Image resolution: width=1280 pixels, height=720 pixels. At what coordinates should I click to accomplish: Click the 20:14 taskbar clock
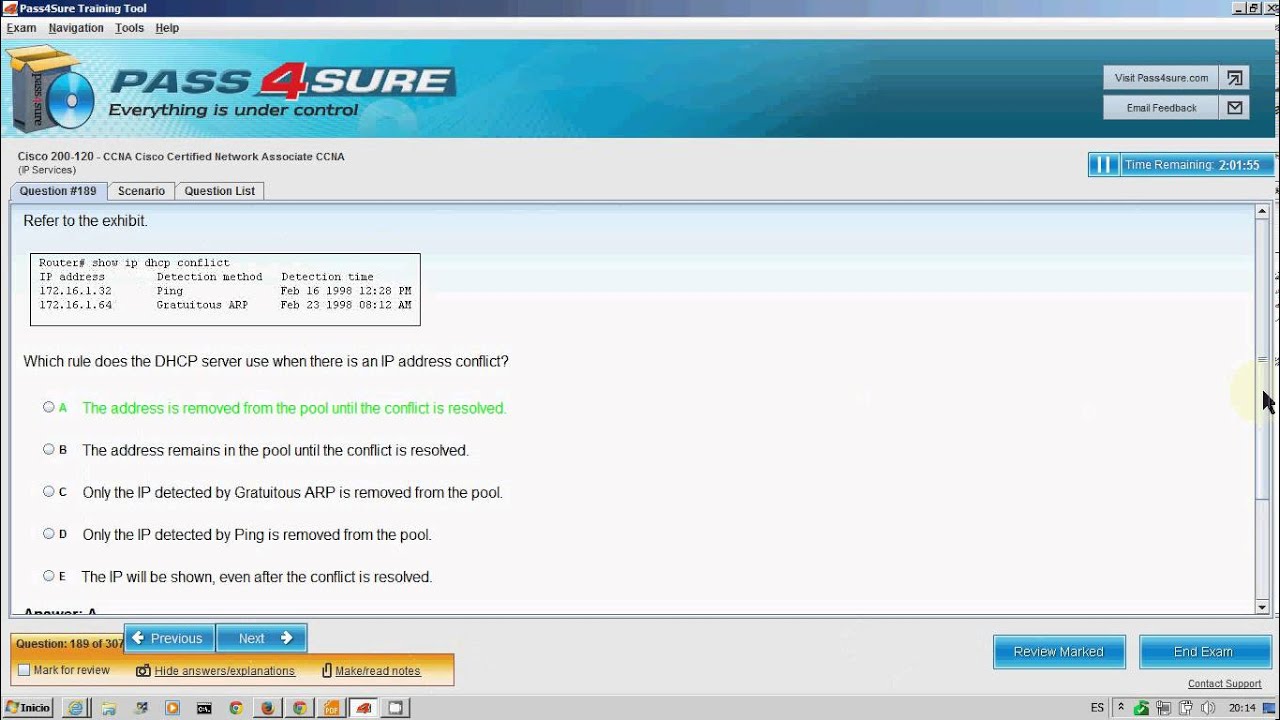pos(1242,708)
